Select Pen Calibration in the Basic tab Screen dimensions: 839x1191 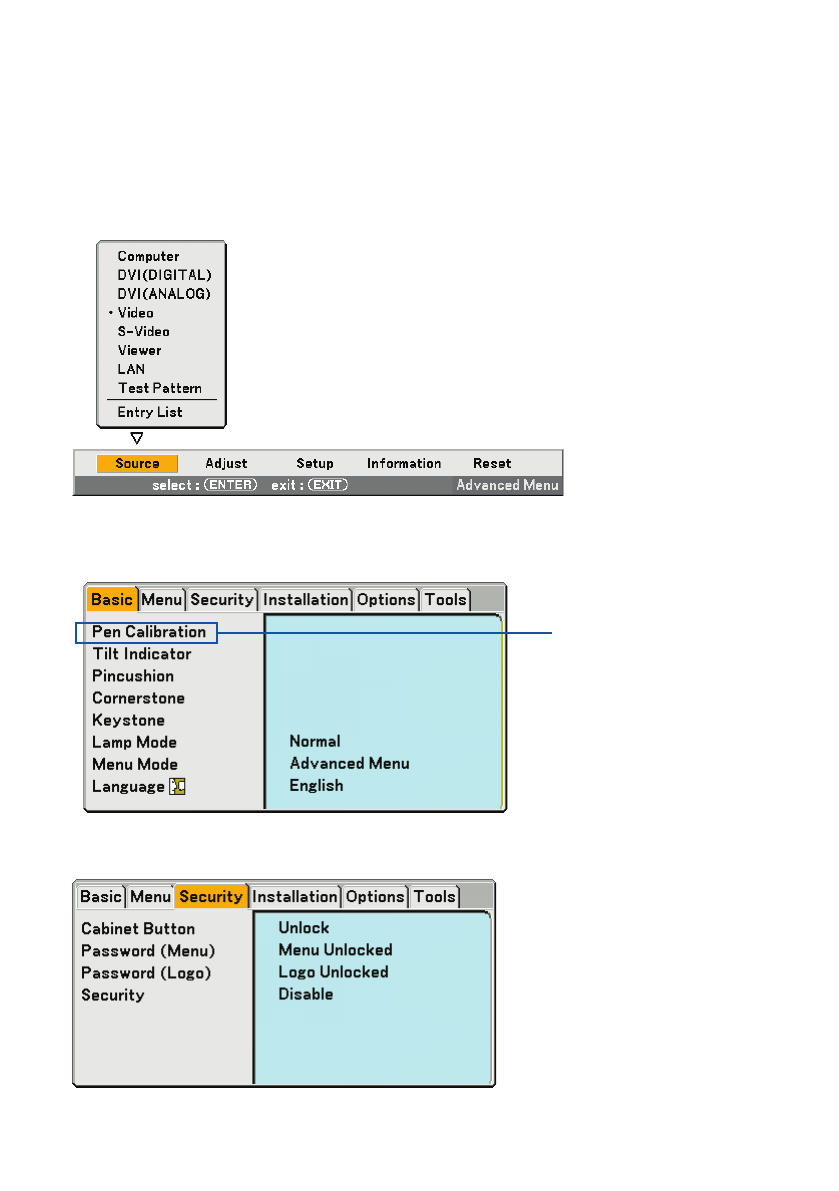point(149,632)
